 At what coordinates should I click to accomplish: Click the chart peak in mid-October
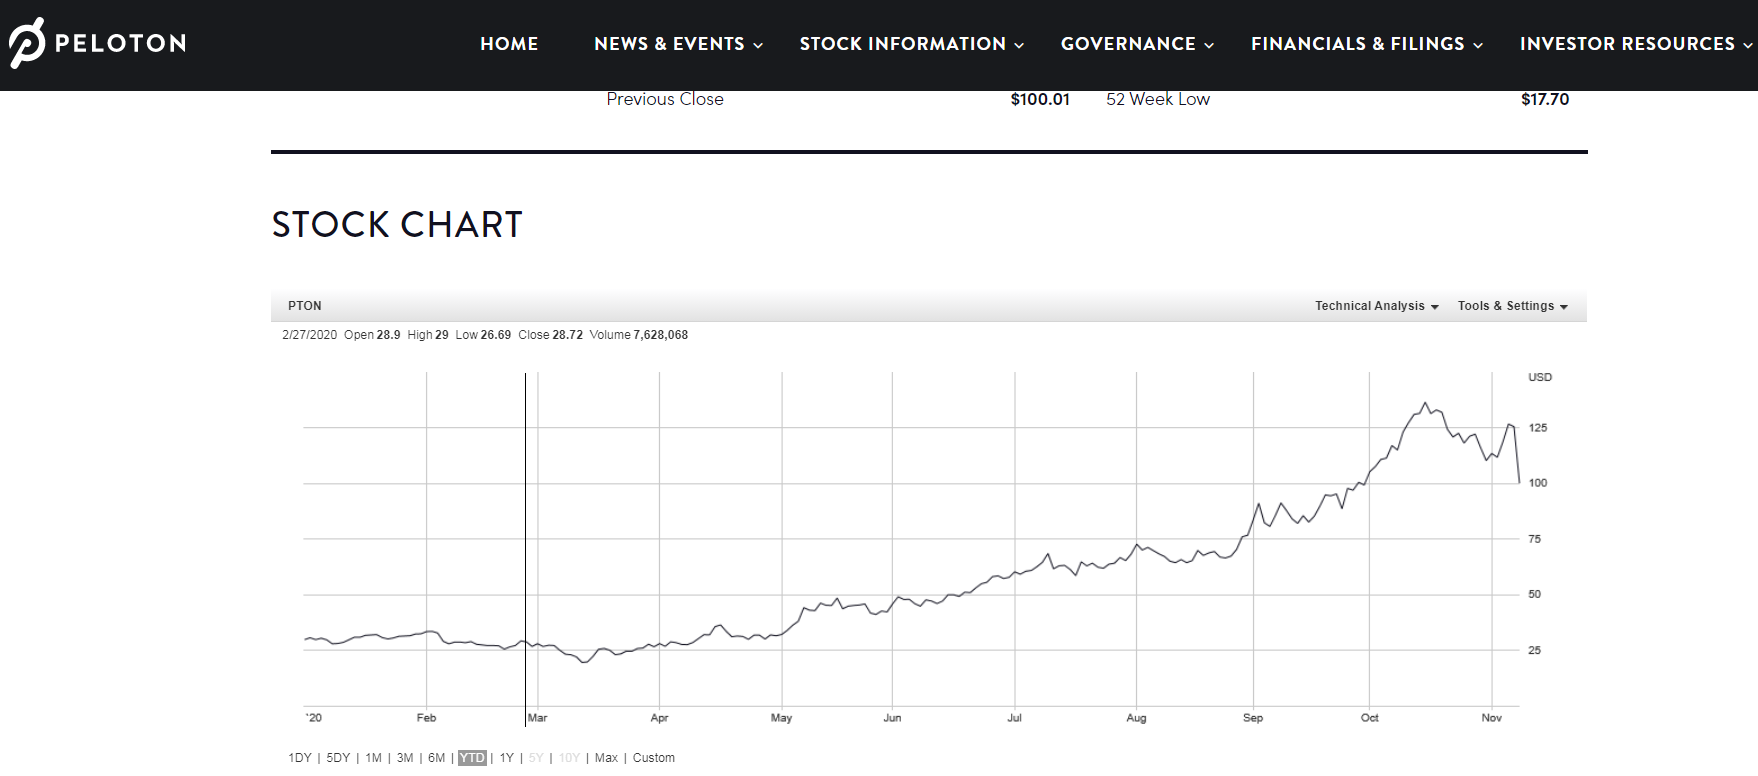pos(1425,403)
